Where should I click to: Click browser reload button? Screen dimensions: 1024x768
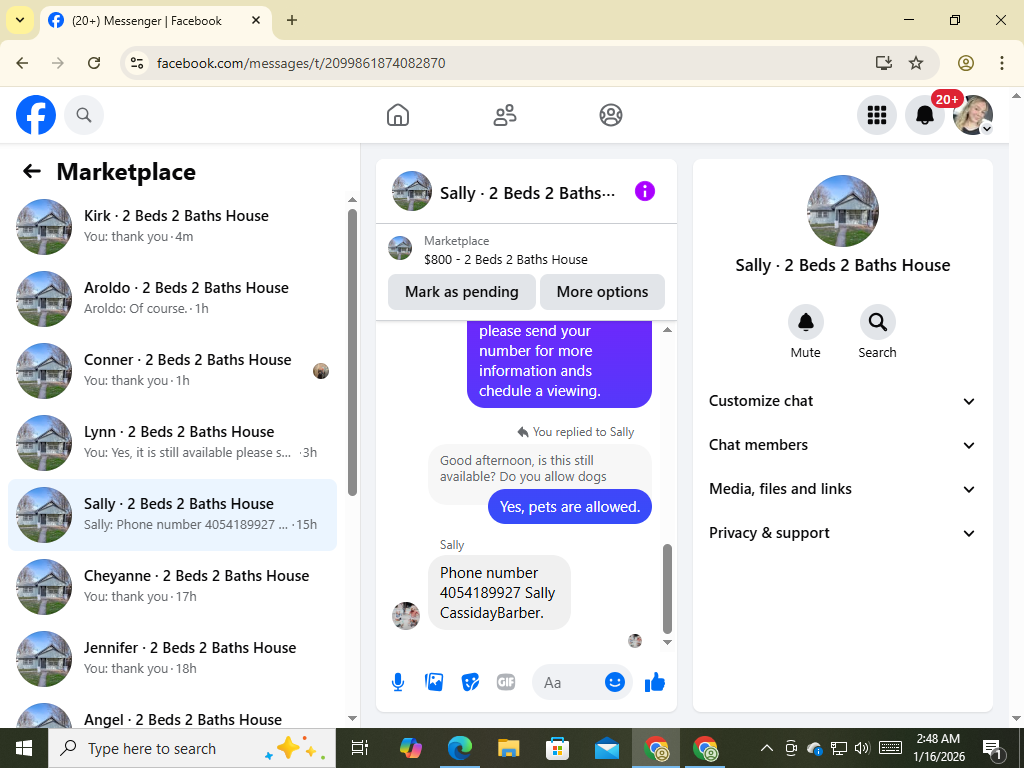pyautogui.click(x=94, y=63)
